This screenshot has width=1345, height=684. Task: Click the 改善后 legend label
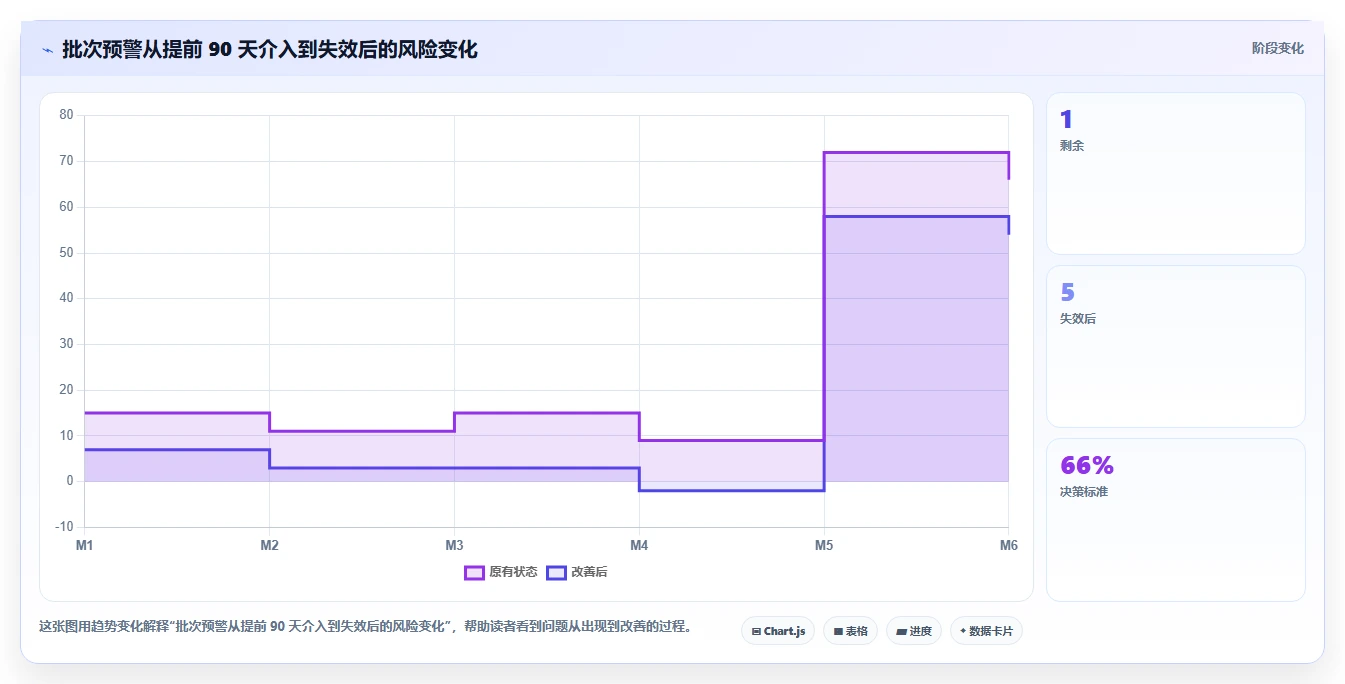589,572
